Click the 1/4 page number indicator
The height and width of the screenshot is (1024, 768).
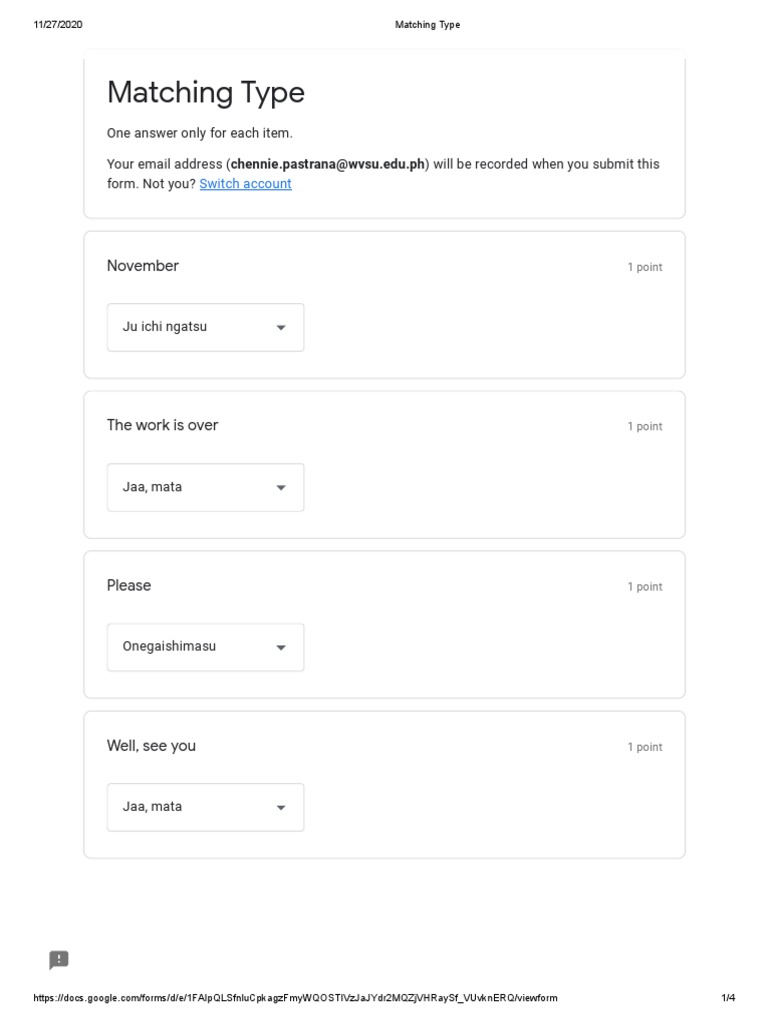pyautogui.click(x=728, y=998)
